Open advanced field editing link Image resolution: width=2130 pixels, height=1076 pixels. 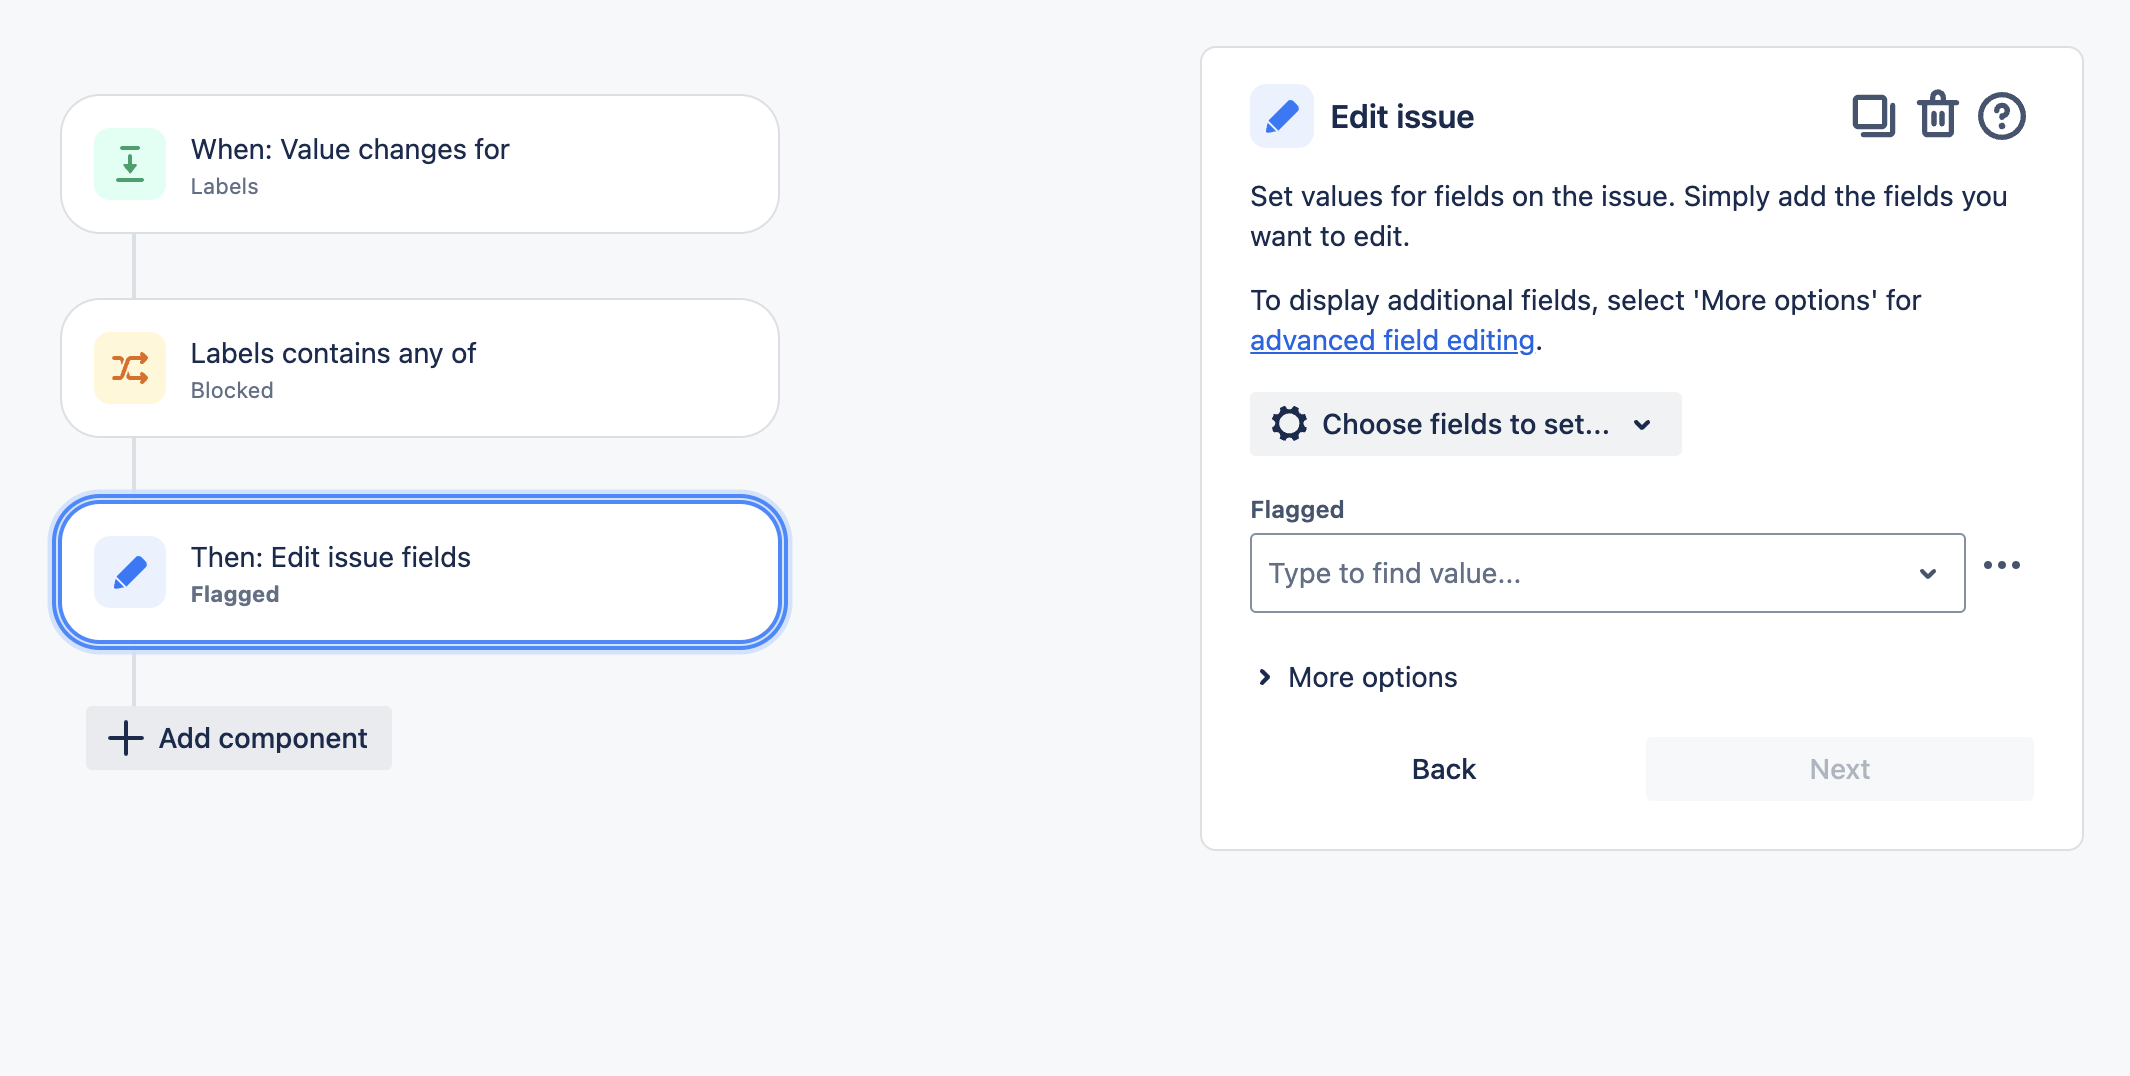click(1392, 340)
